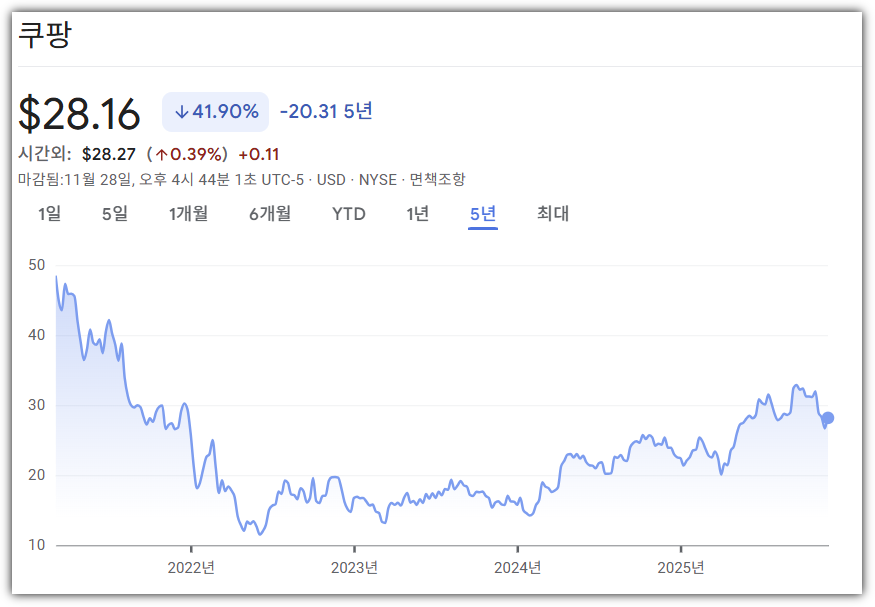The width and height of the screenshot is (875, 607).
Task: Click the +0.11 after-hours change value
Action: [x=258, y=154]
